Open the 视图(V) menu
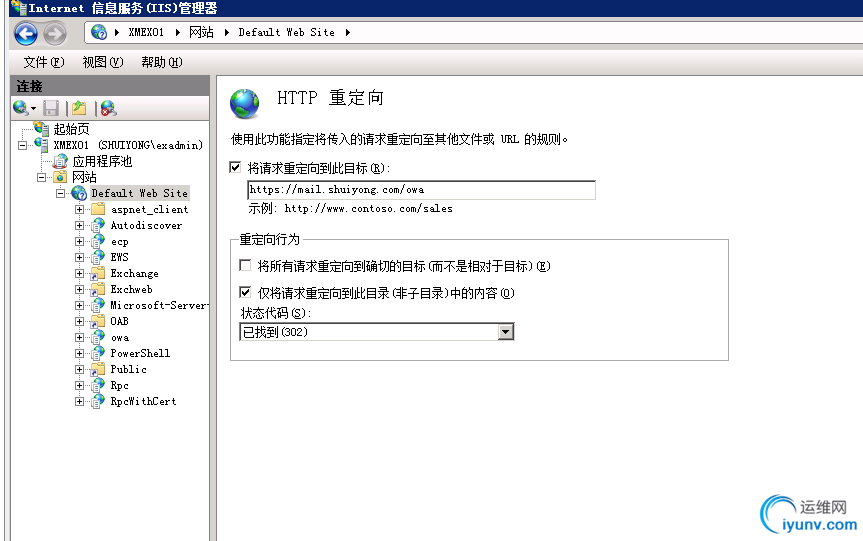This screenshot has height=541, width=863. [x=103, y=62]
